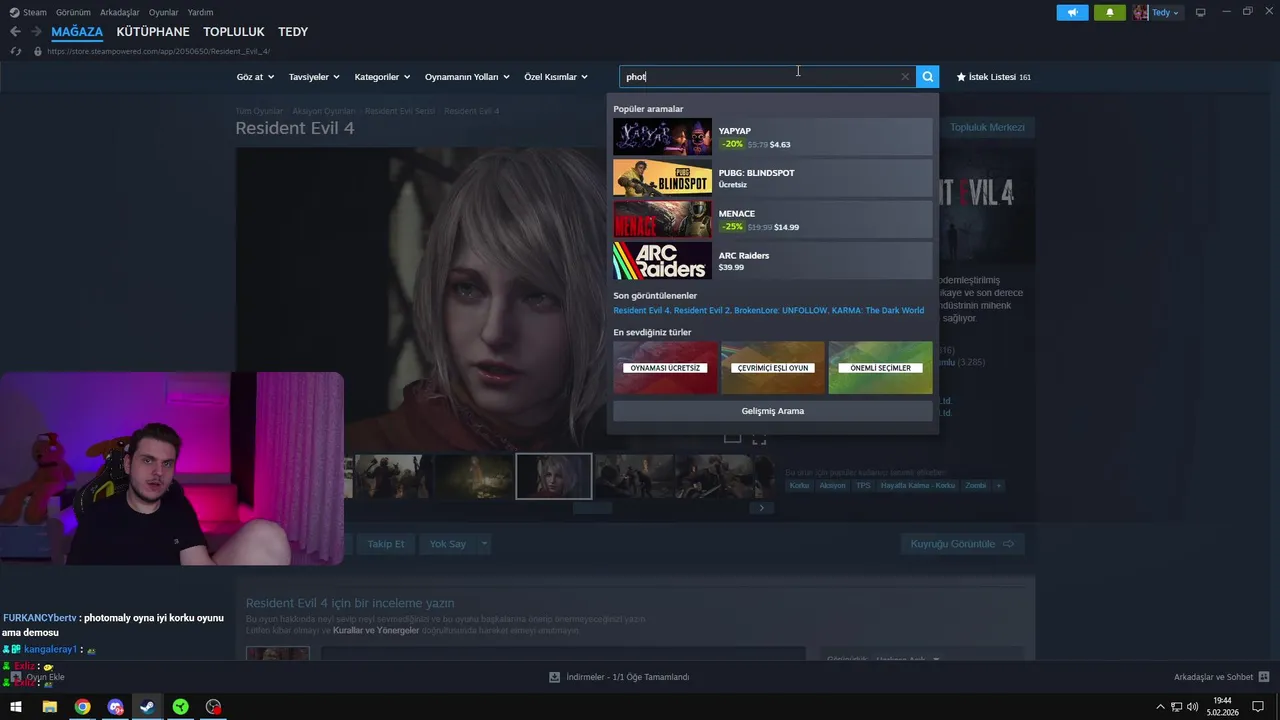The height and width of the screenshot is (720, 1280).
Task: Toggle fullscreen for the screenshot viewer
Action: [759, 438]
